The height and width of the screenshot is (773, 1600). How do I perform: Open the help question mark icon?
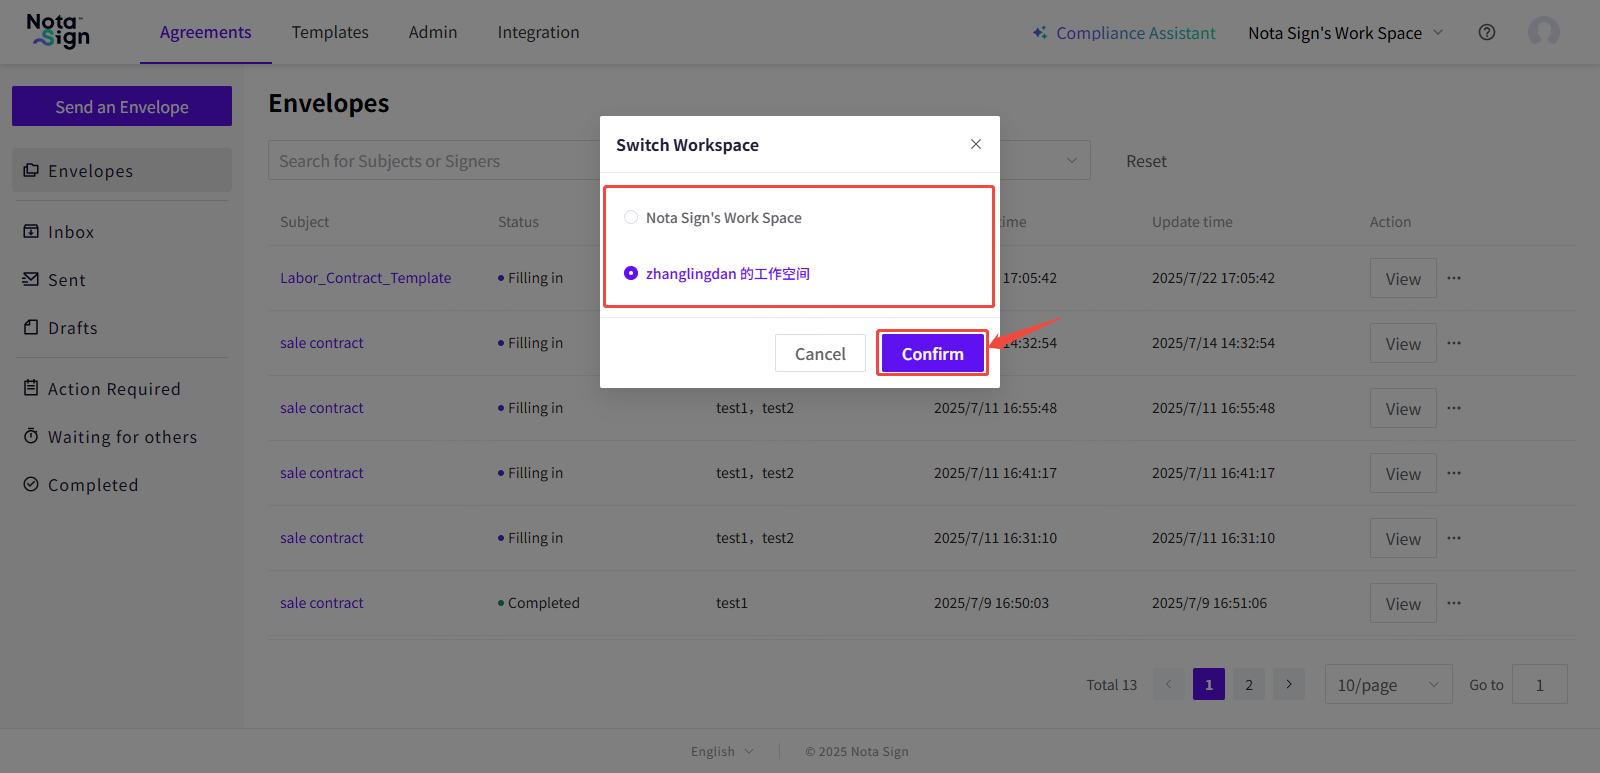point(1487,32)
